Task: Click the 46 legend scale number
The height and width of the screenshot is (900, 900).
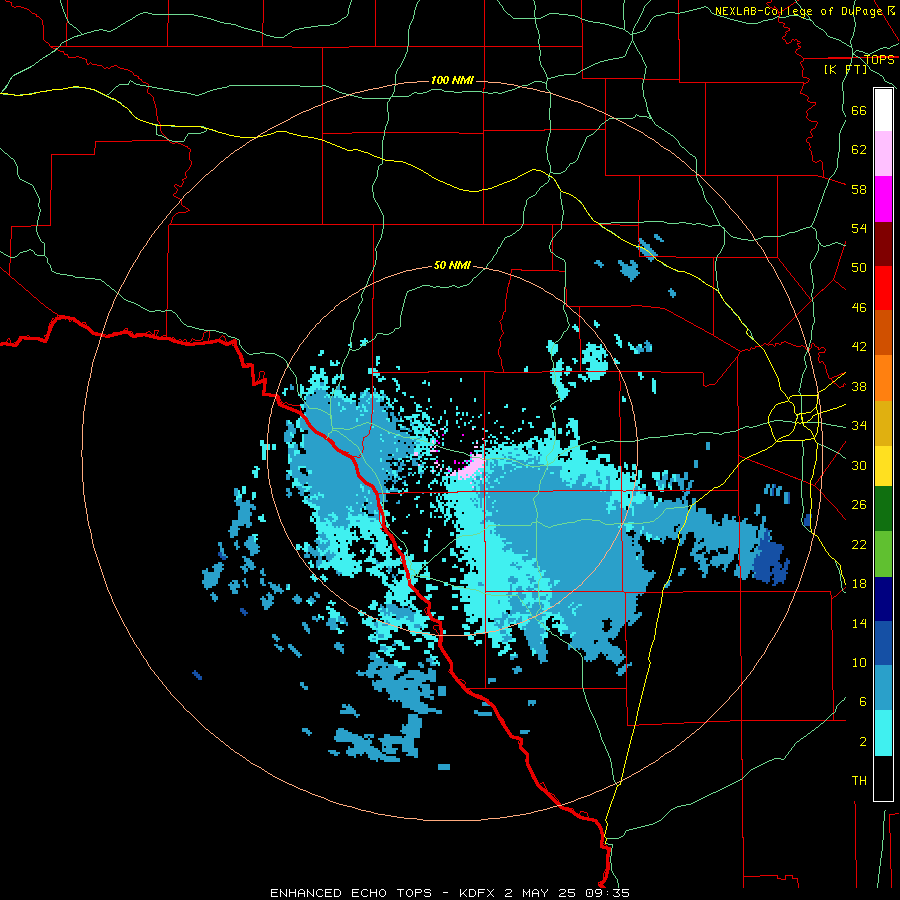Action: pos(859,308)
